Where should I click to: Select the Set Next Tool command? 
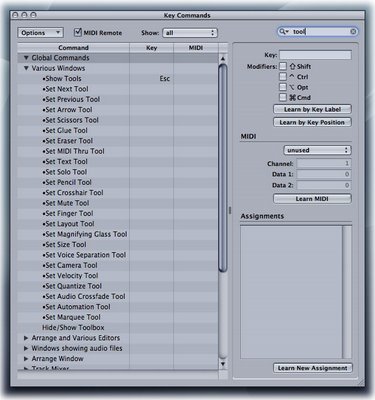[65, 89]
